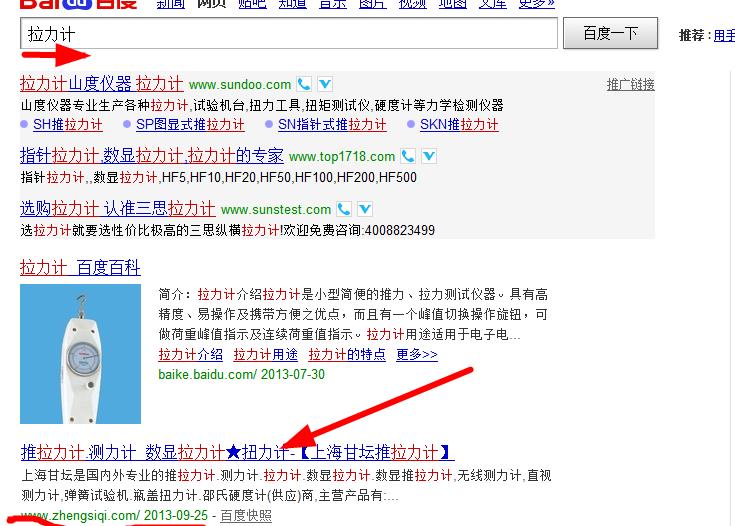Click the phone icon beside www.top1718.com
Image resolution: width=735 pixels, height=526 pixels.
point(408,156)
